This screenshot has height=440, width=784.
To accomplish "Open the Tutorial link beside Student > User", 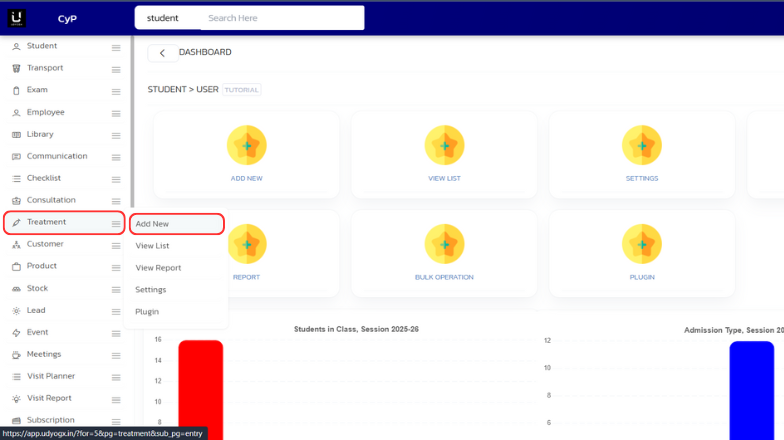I will [x=241, y=90].
